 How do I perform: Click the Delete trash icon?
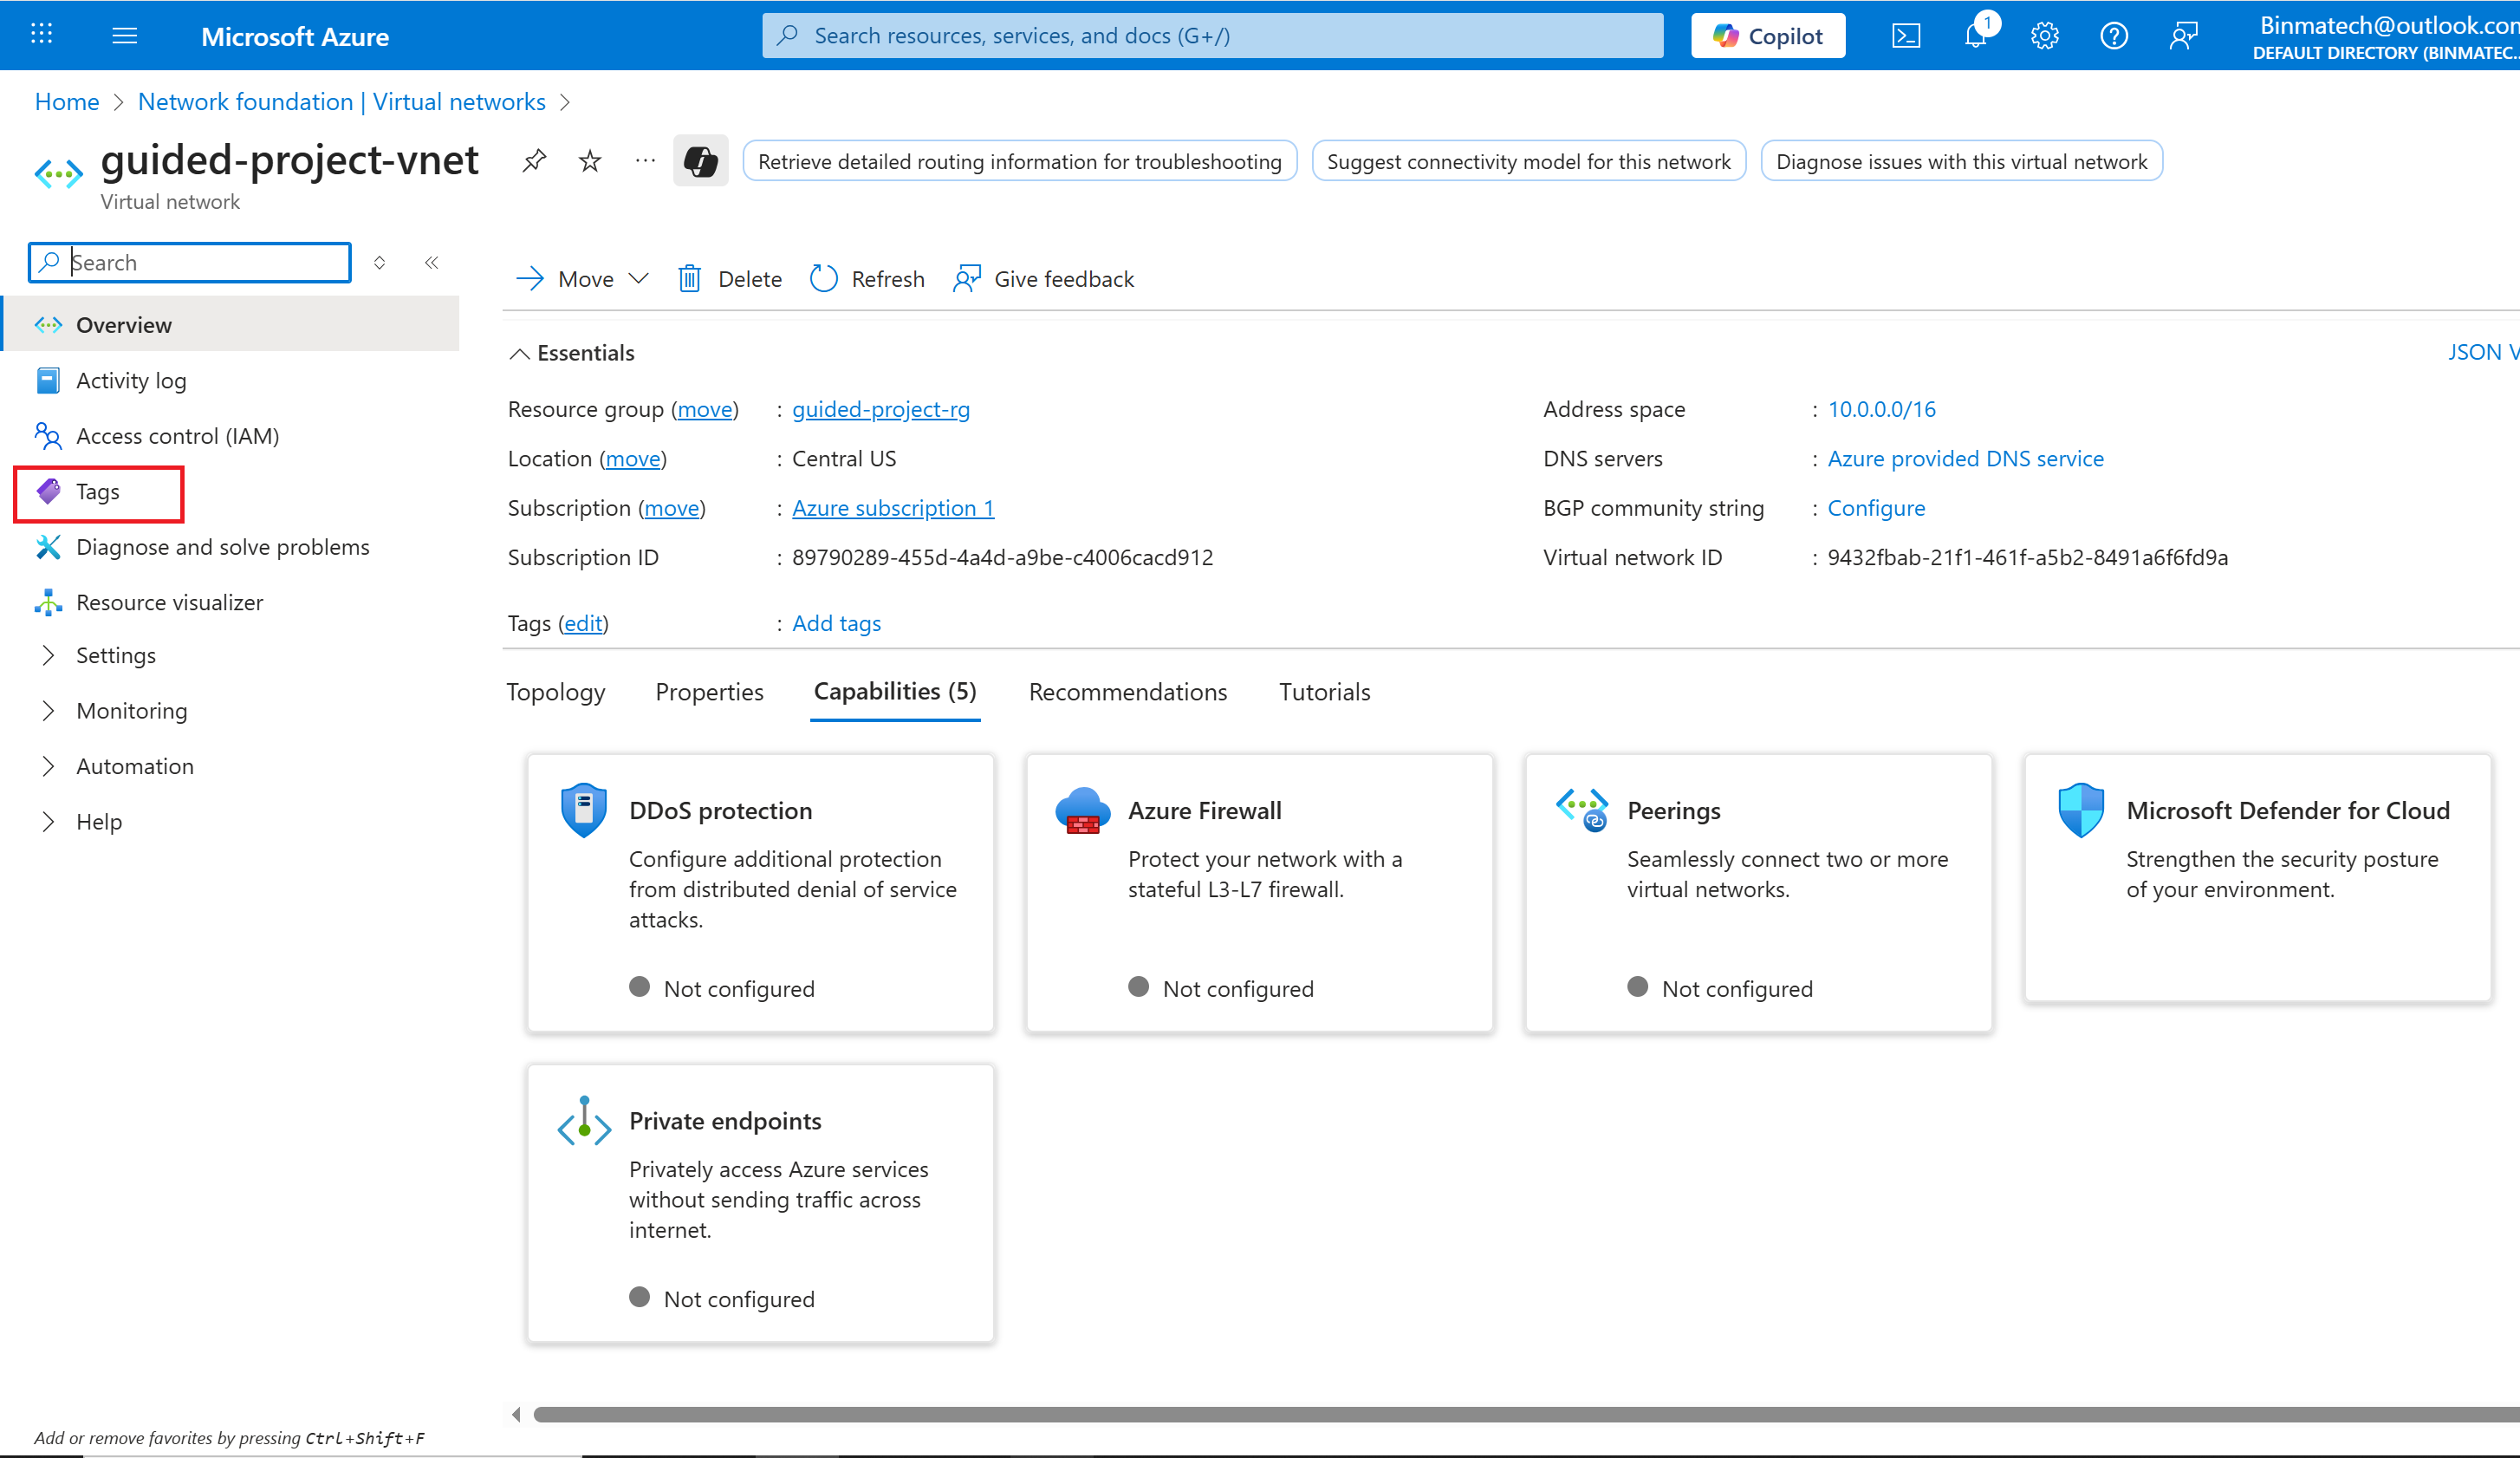coord(689,279)
